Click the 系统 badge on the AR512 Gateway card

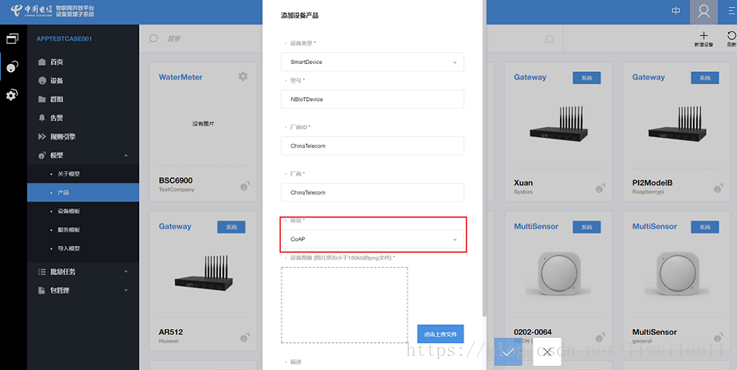click(x=231, y=227)
